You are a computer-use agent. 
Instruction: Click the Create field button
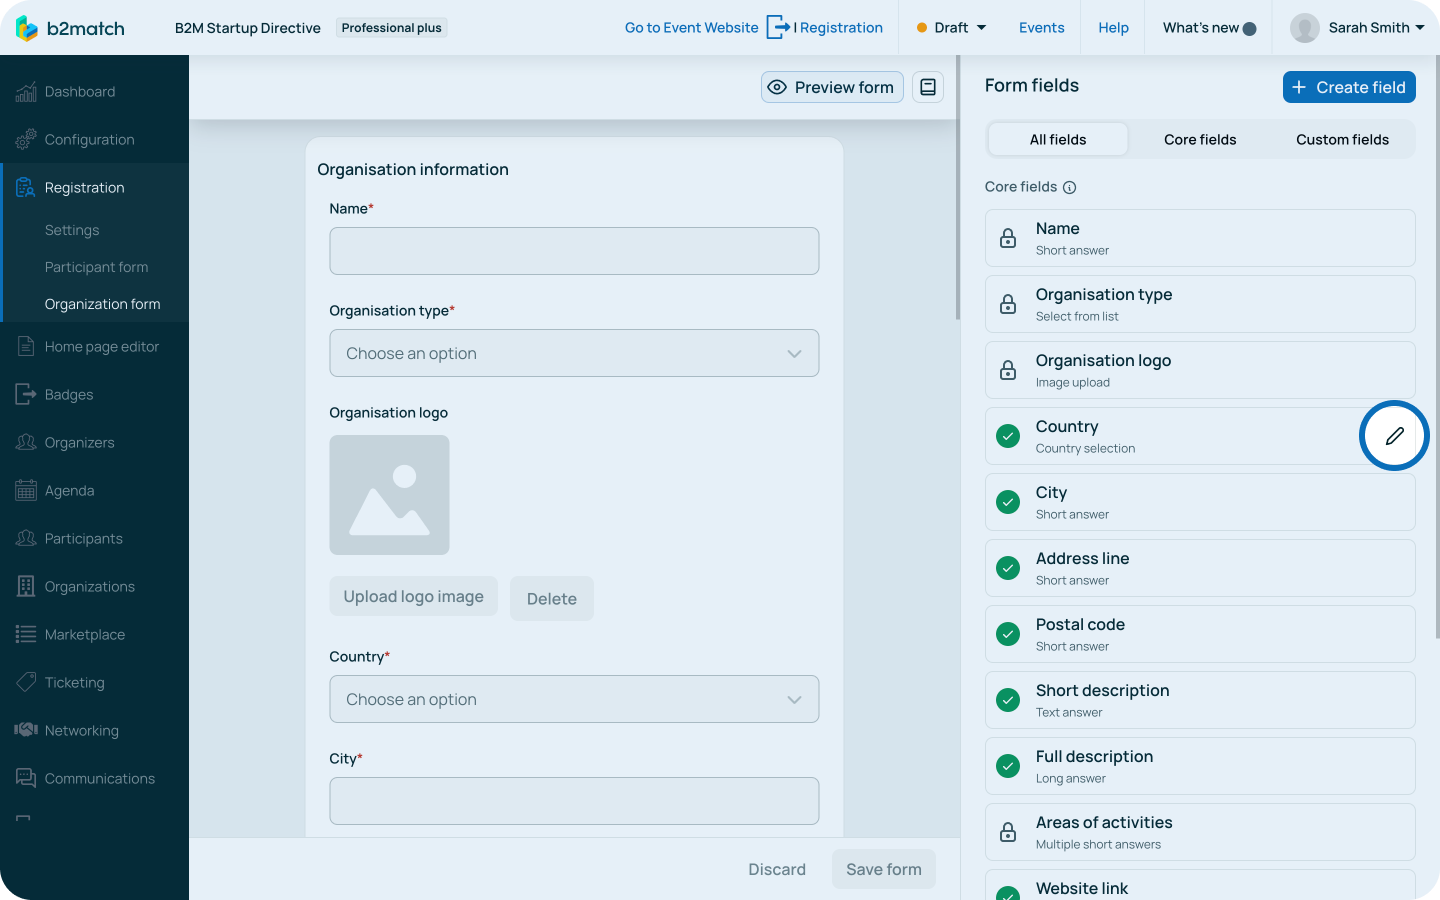(1349, 87)
